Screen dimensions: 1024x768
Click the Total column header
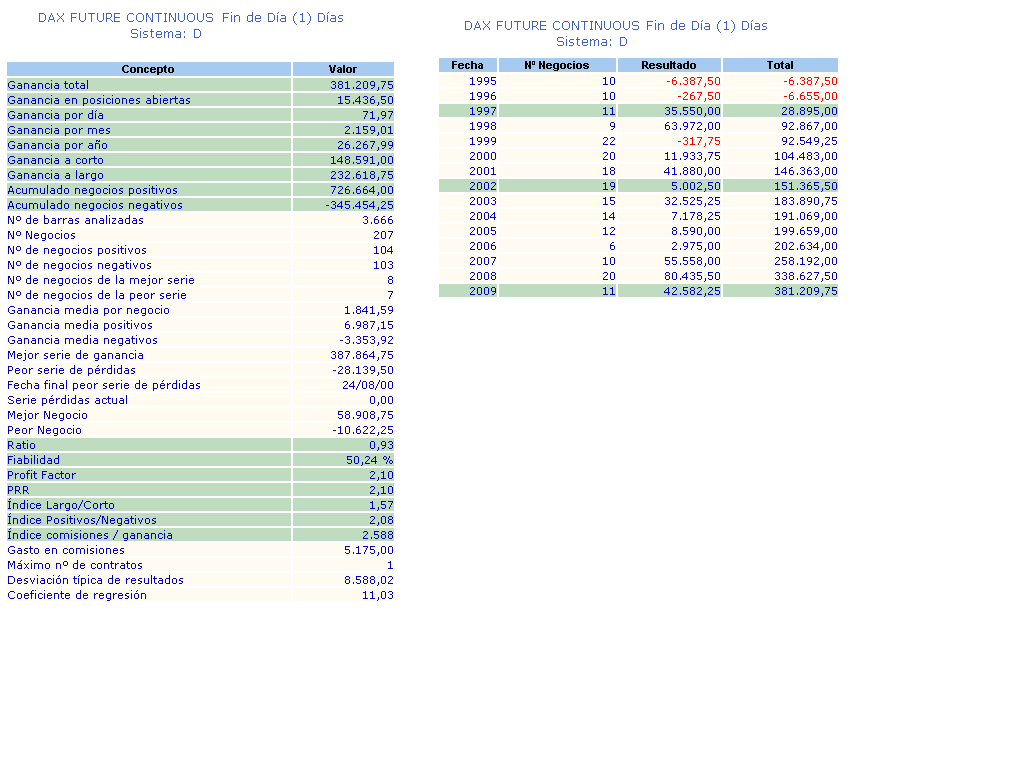[x=780, y=65]
